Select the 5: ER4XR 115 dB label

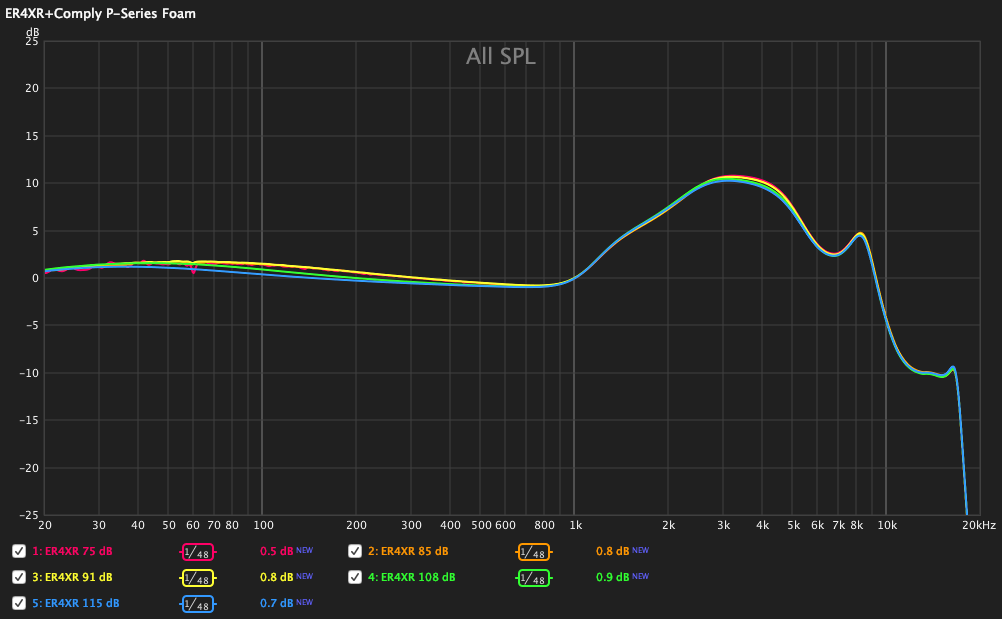tap(75, 604)
